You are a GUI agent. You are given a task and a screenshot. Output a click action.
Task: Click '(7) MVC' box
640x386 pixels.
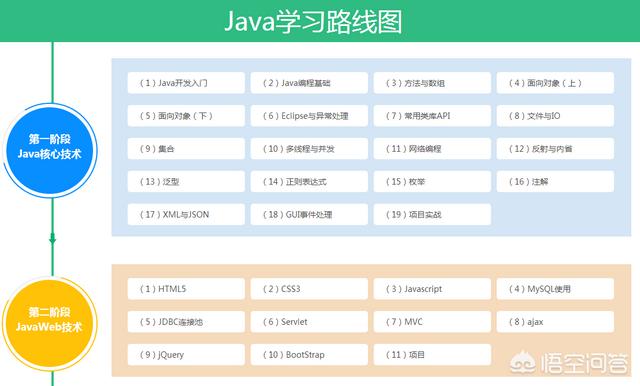pyautogui.click(x=432, y=322)
